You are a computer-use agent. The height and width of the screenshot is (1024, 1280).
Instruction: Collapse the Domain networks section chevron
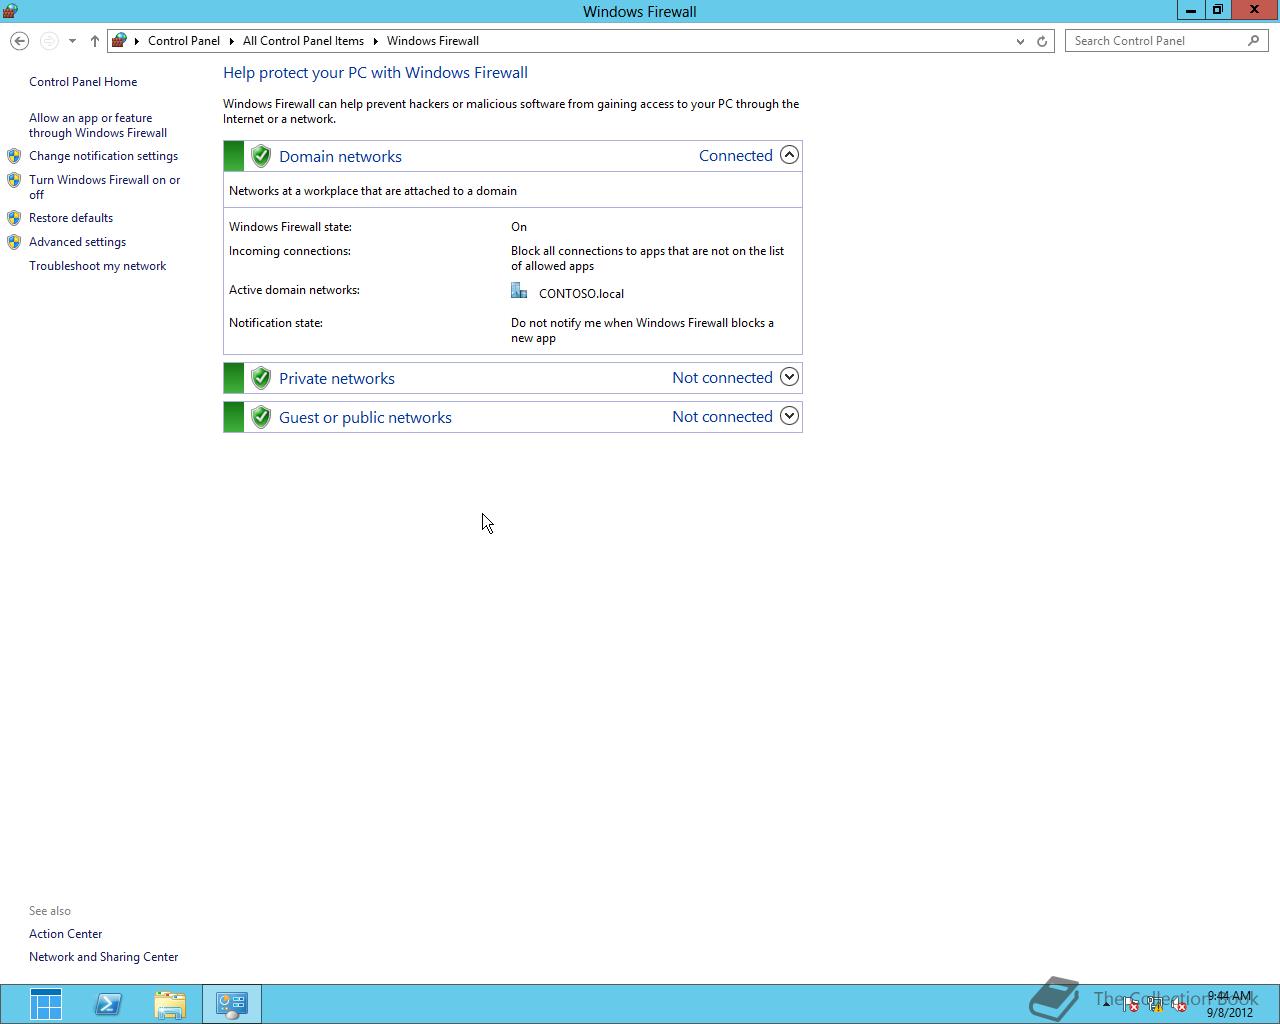pos(789,155)
